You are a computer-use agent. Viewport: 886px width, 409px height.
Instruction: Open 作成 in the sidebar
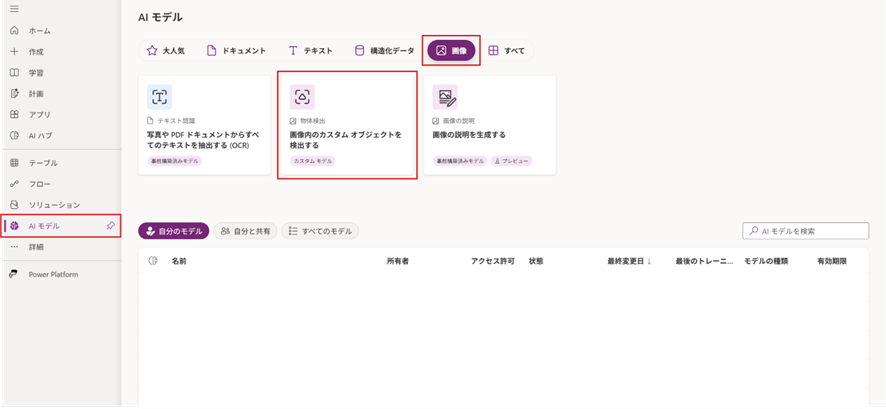36,52
